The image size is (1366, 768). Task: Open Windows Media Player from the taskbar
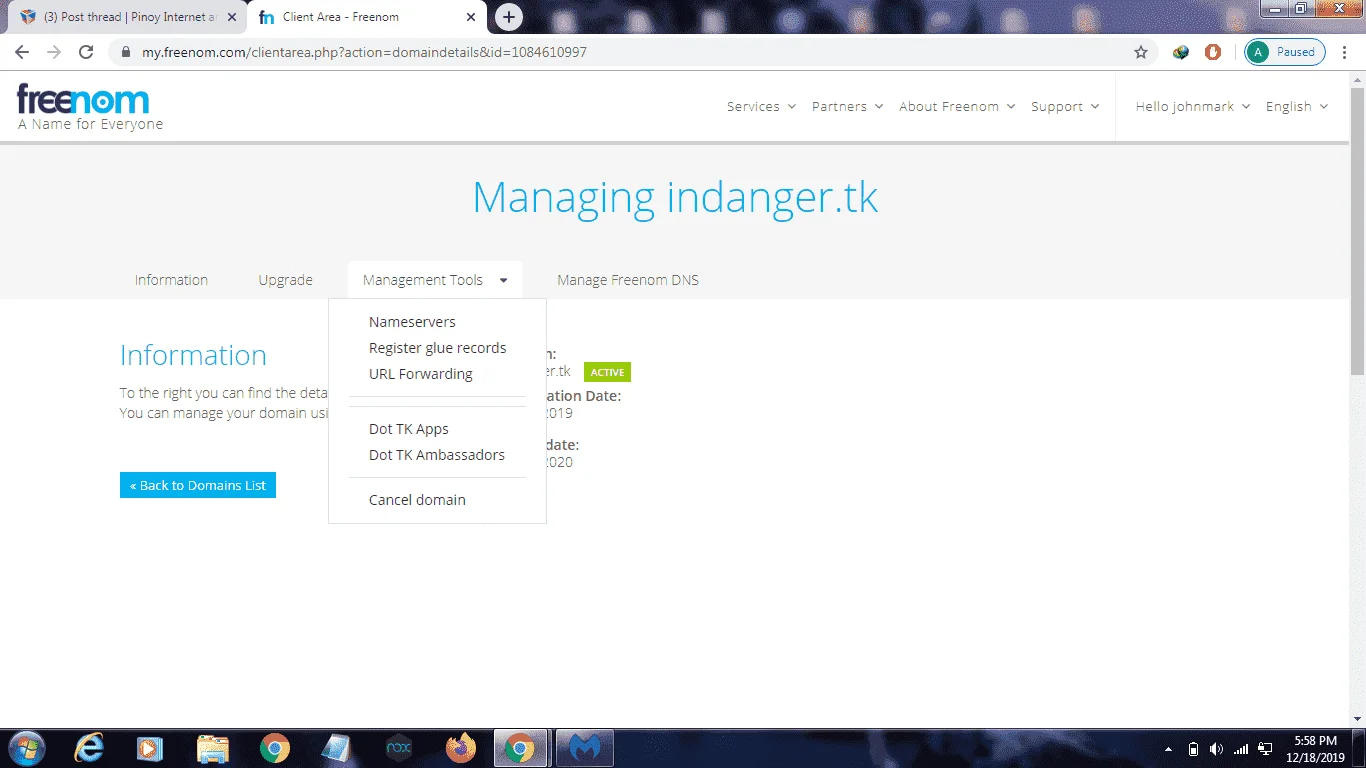click(150, 748)
